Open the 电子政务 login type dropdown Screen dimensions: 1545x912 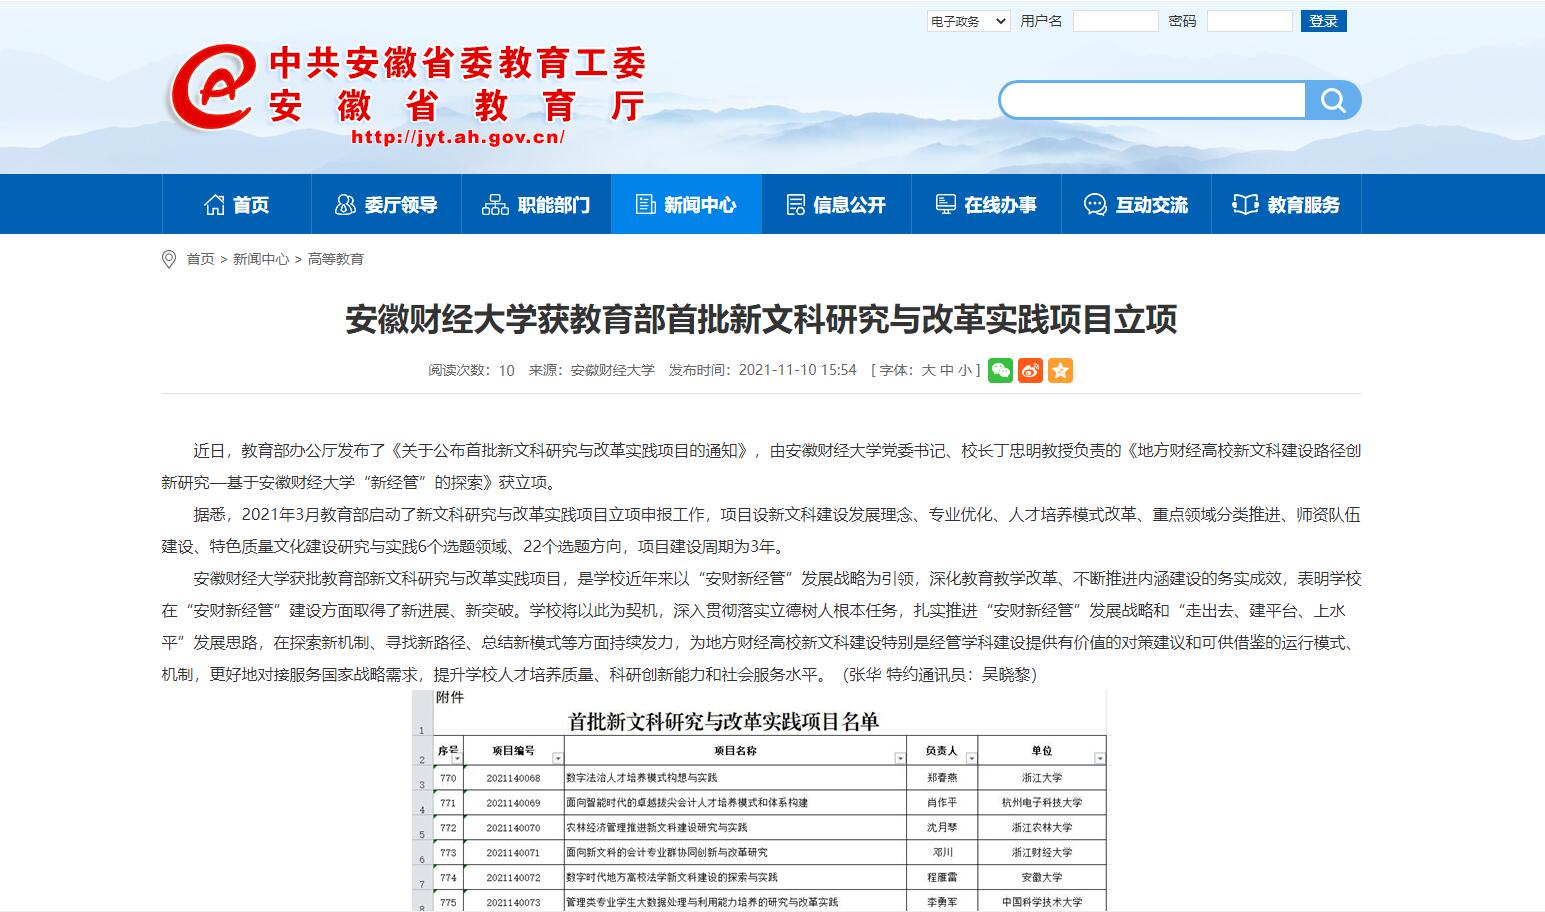(968, 21)
